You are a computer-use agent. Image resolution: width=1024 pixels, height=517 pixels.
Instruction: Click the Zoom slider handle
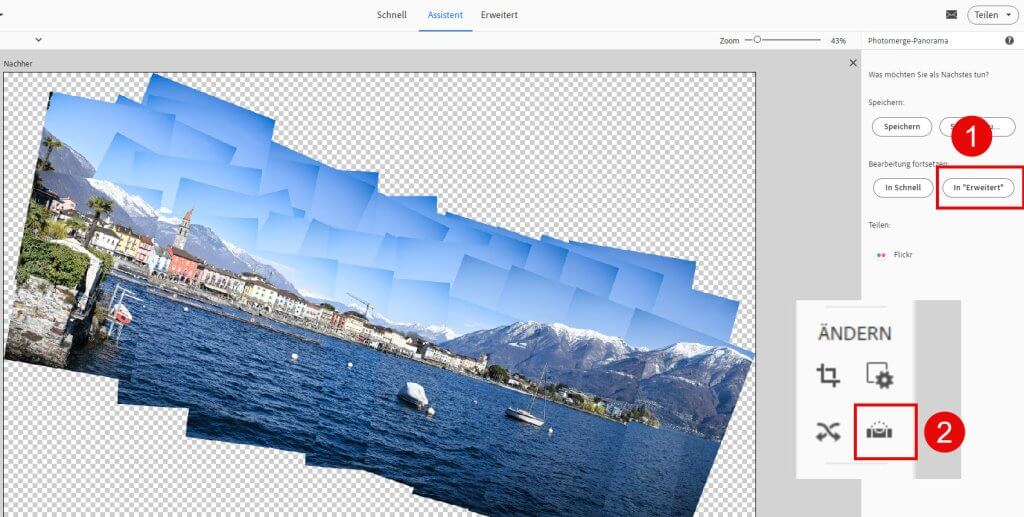pos(757,40)
